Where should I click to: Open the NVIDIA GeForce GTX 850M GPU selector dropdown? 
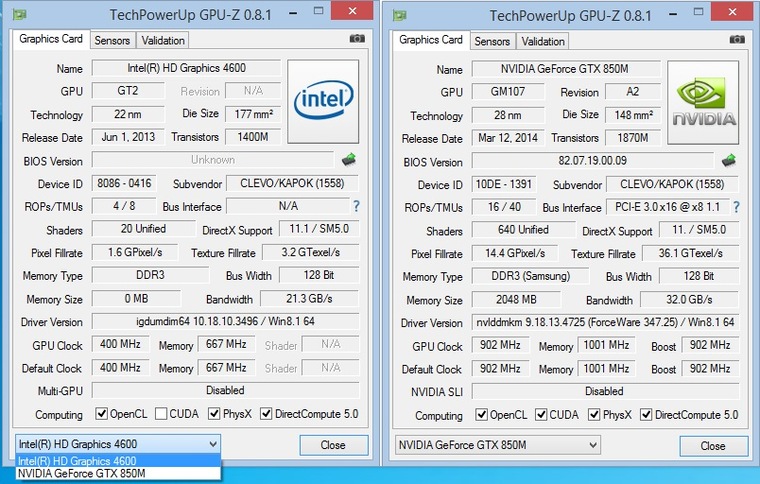click(x=498, y=445)
